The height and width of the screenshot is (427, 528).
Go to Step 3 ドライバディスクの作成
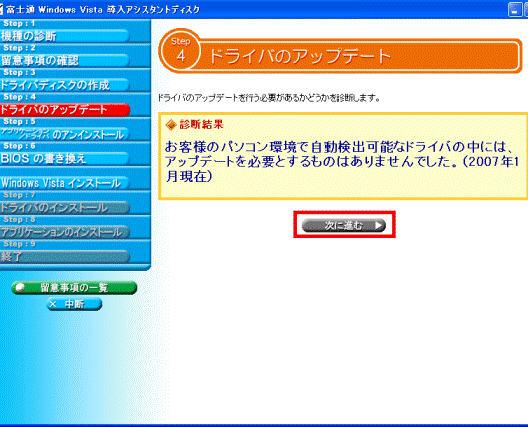point(65,85)
